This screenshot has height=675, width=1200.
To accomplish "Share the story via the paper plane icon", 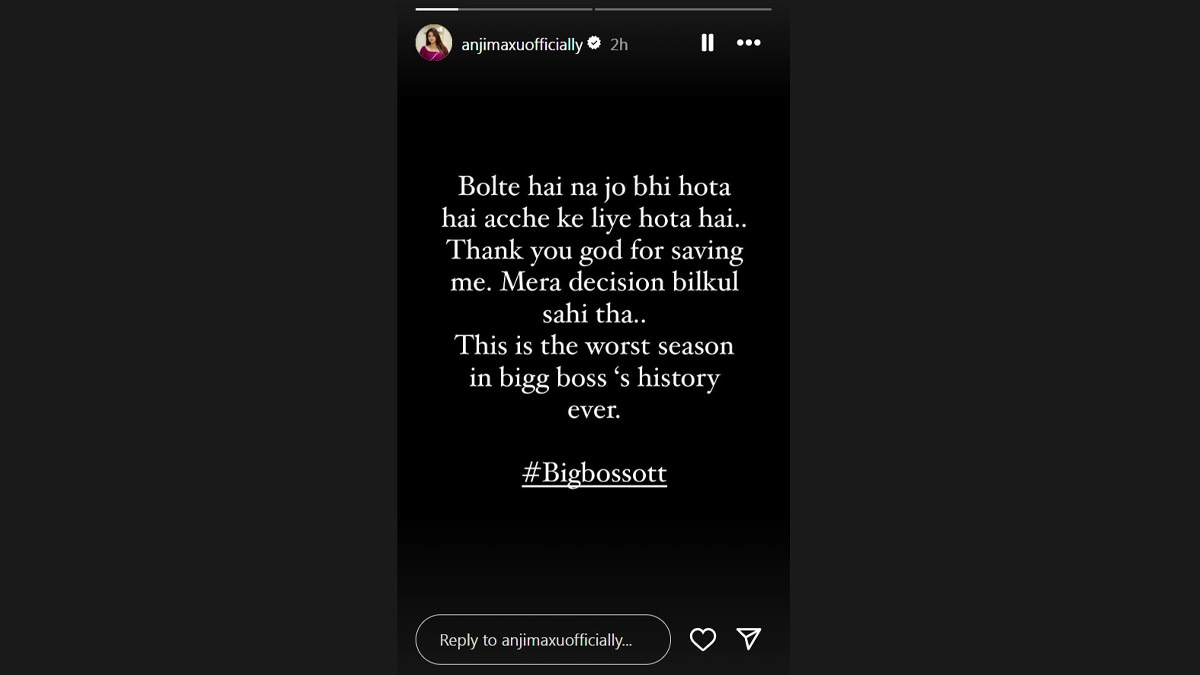I will tap(749, 639).
